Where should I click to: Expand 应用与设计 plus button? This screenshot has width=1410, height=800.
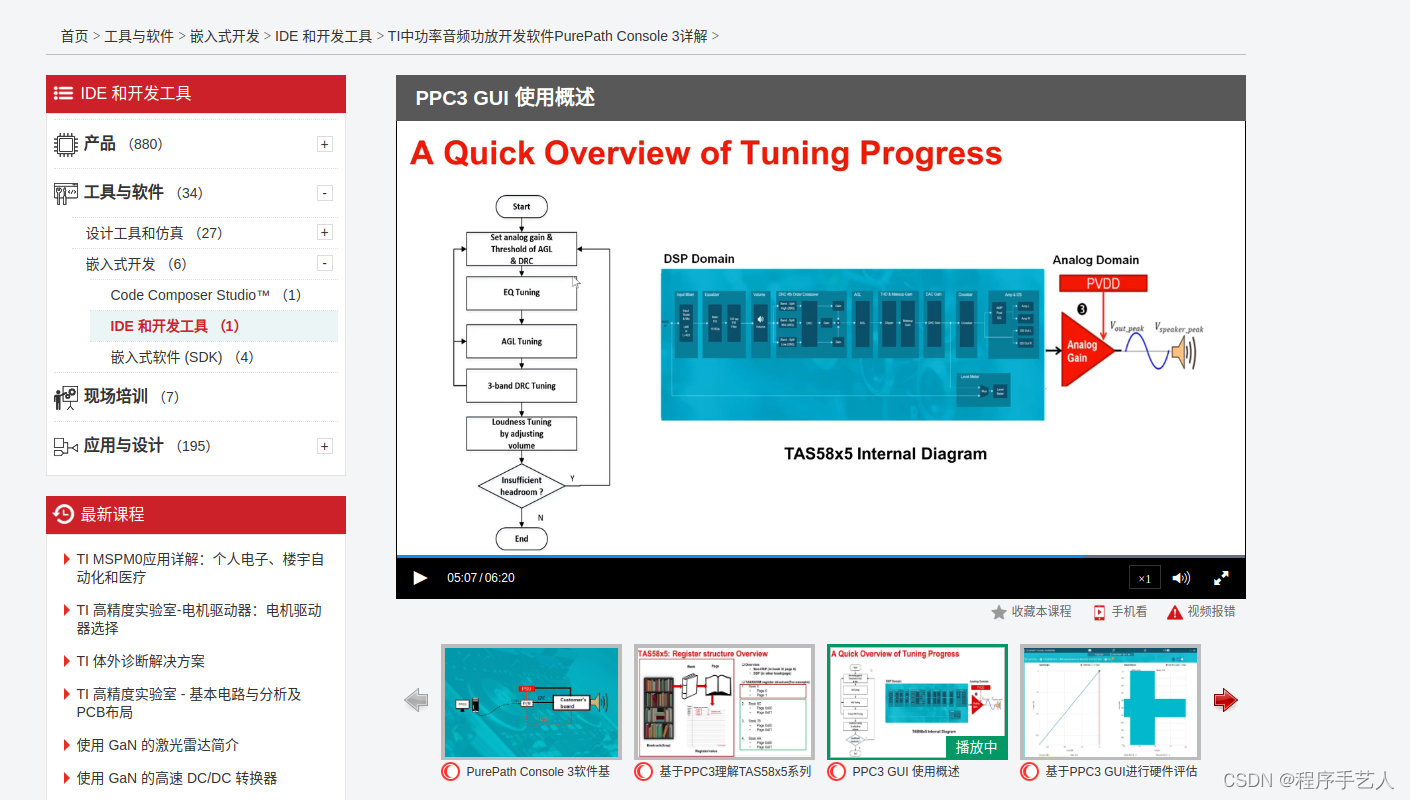tap(325, 446)
